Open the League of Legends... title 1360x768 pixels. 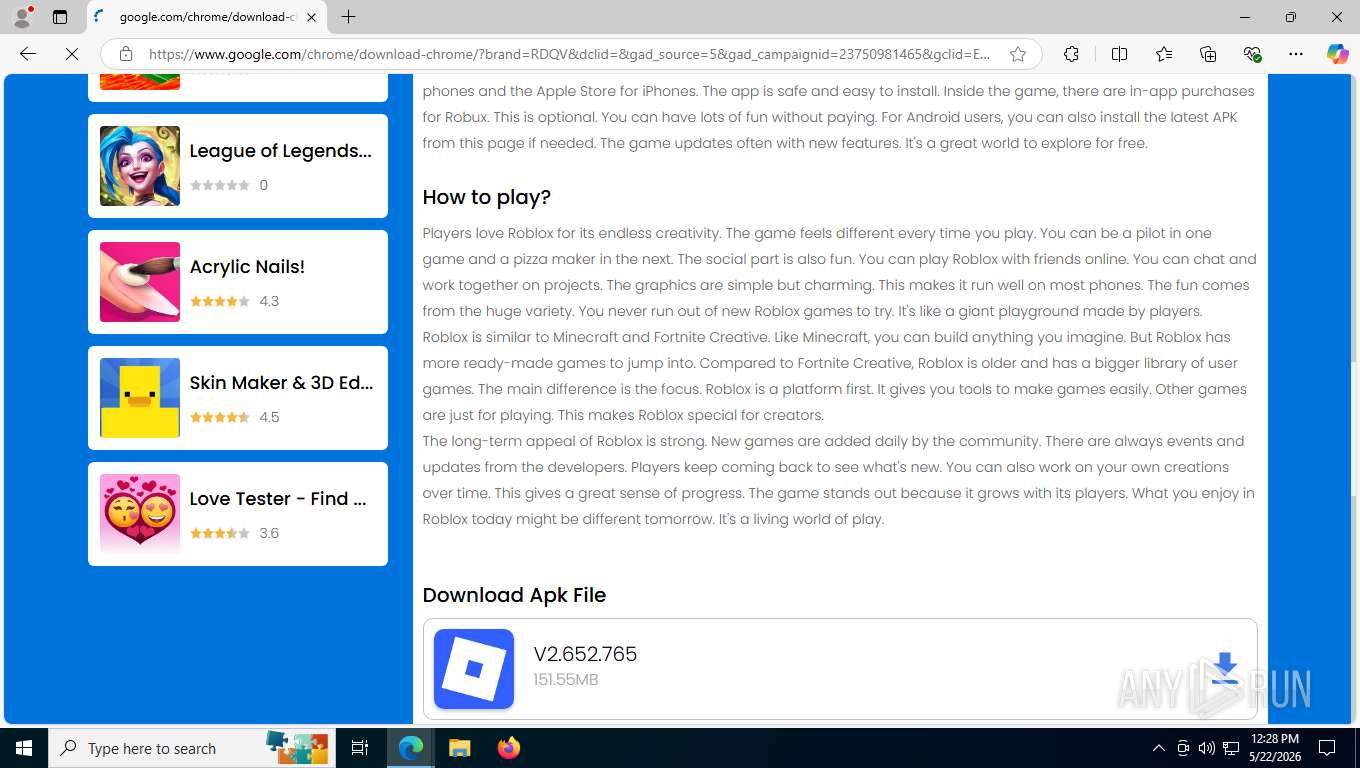(x=280, y=151)
